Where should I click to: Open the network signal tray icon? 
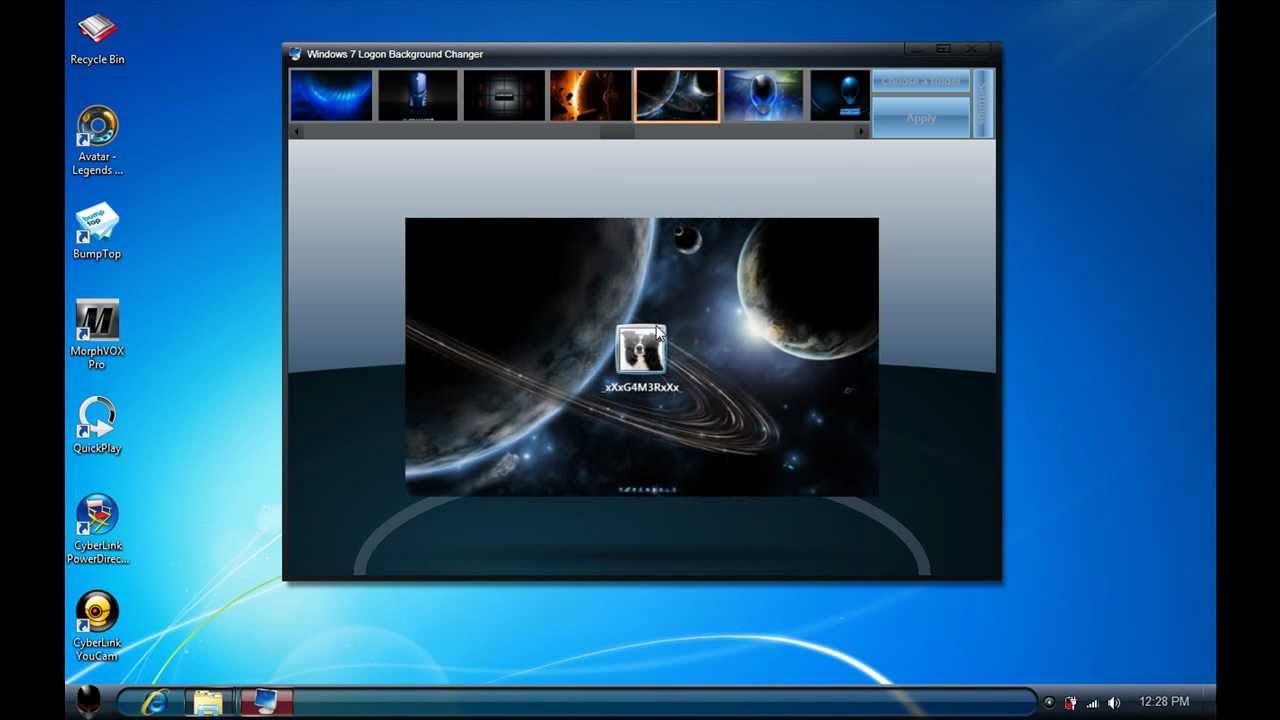(1092, 703)
